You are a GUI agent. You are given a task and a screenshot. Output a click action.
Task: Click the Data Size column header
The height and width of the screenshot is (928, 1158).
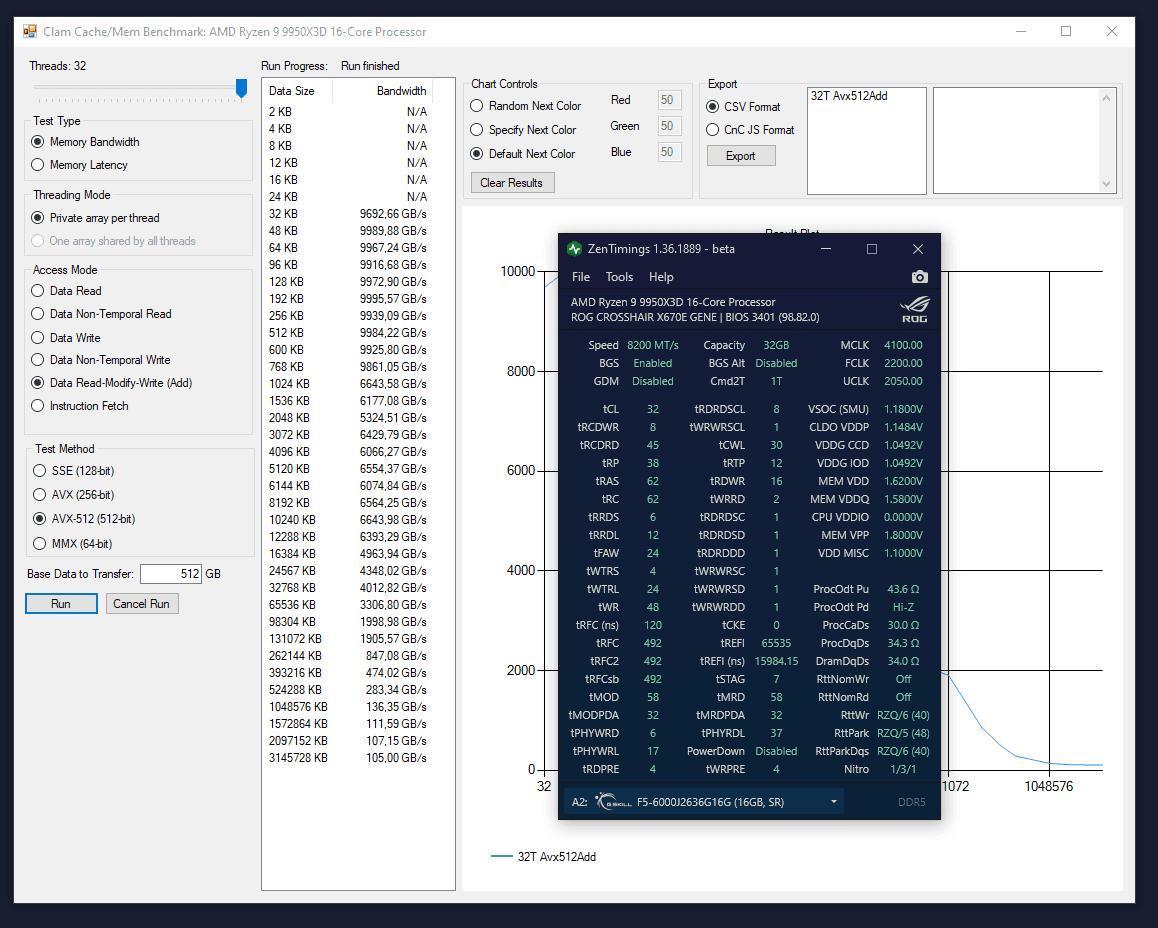(x=298, y=91)
